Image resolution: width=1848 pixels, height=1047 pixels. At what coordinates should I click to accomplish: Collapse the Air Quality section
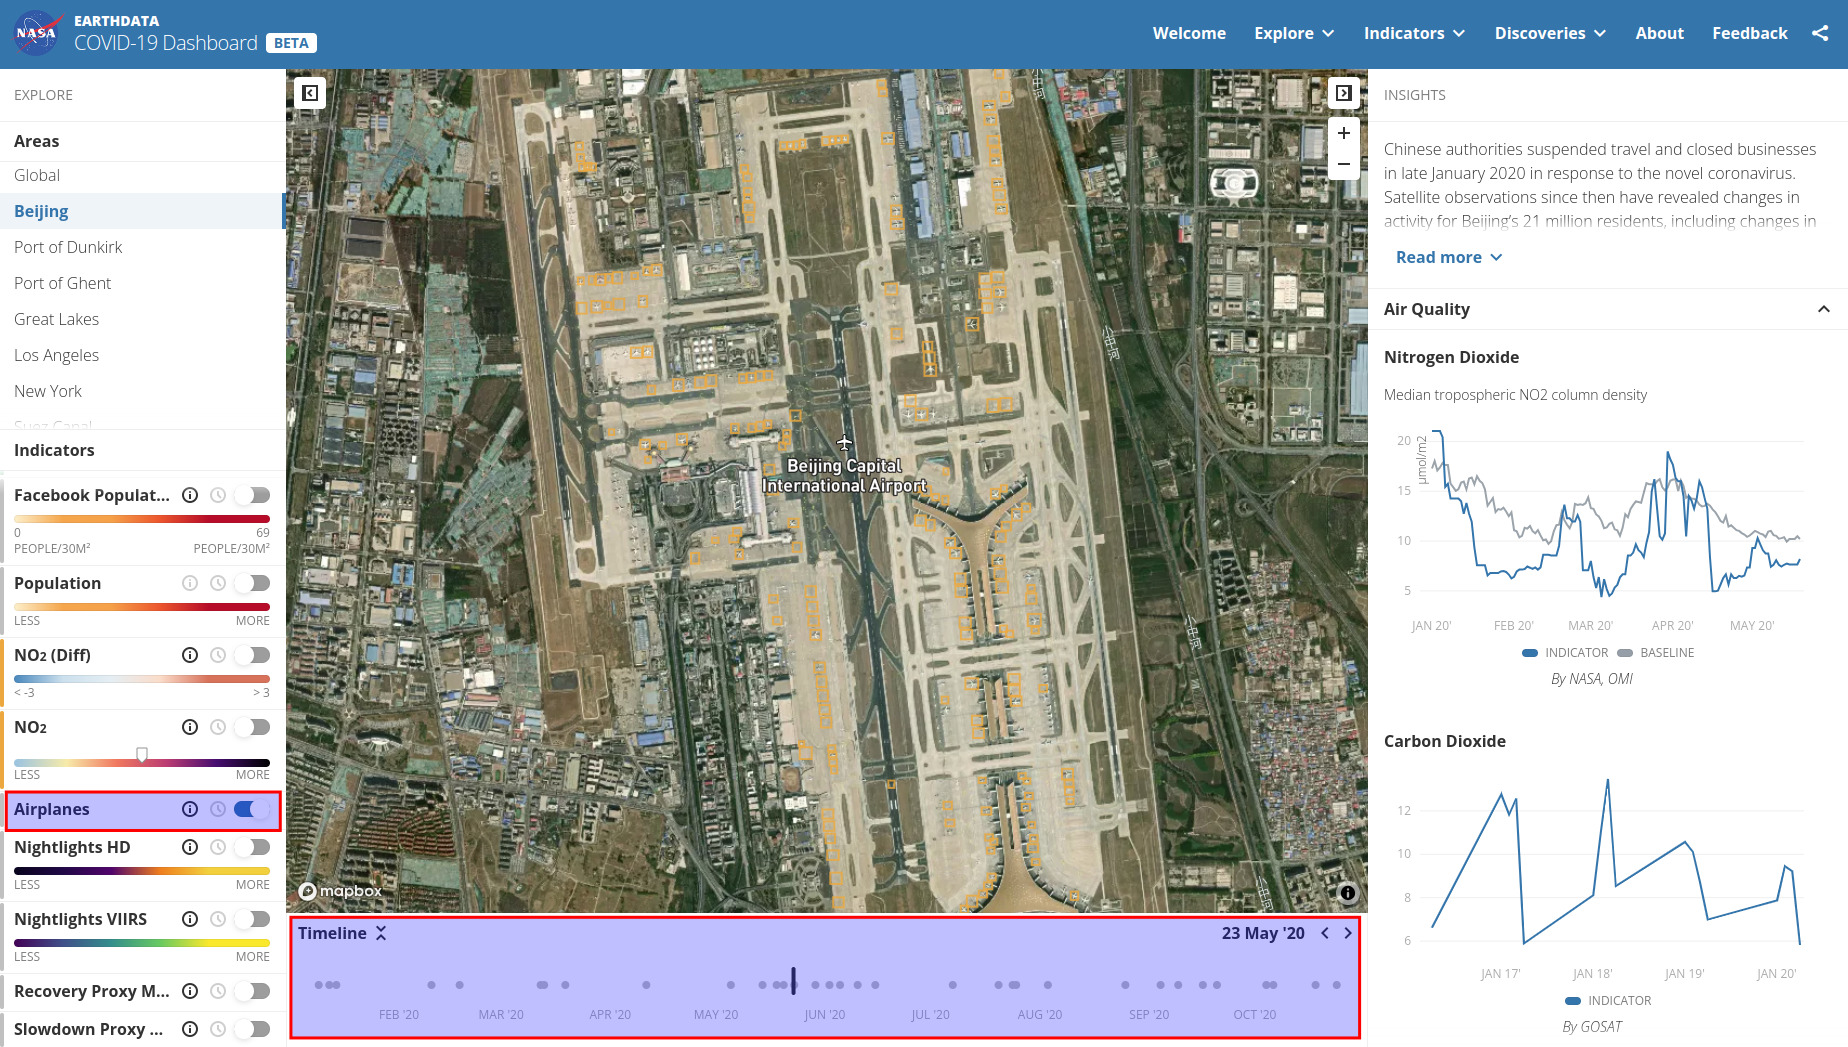[x=1823, y=309]
